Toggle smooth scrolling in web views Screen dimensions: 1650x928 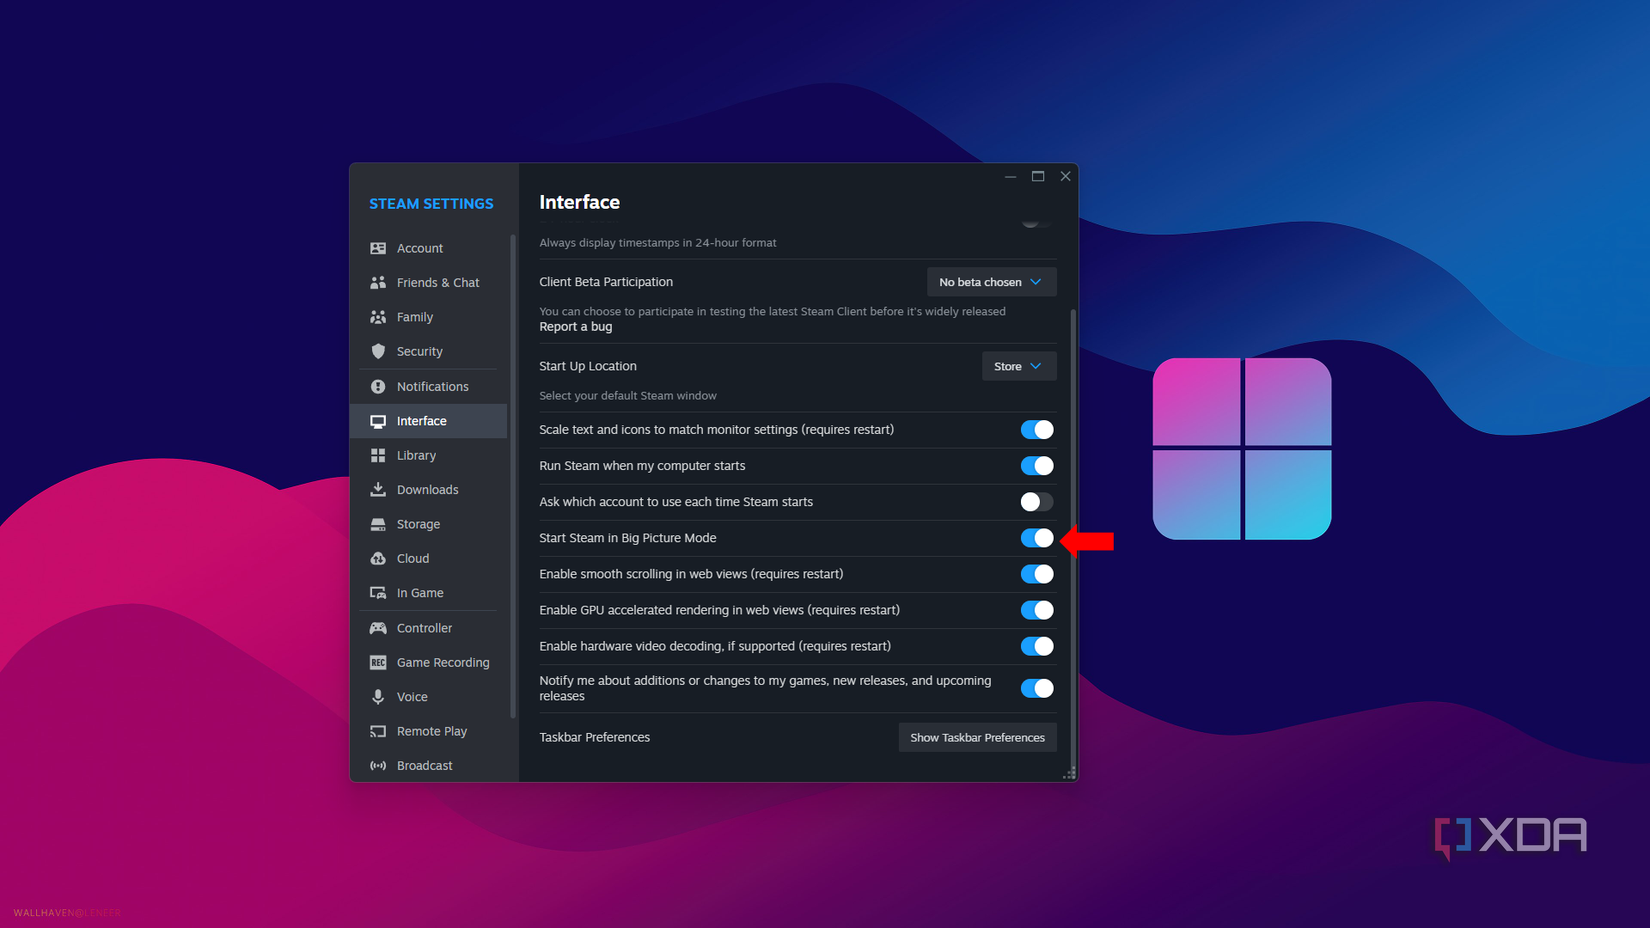[x=1036, y=574]
